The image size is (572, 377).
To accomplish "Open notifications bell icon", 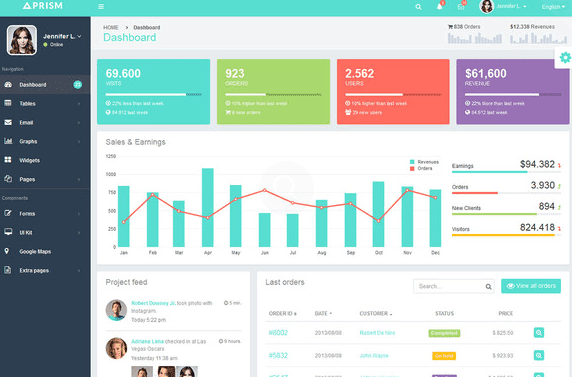I will [440, 7].
